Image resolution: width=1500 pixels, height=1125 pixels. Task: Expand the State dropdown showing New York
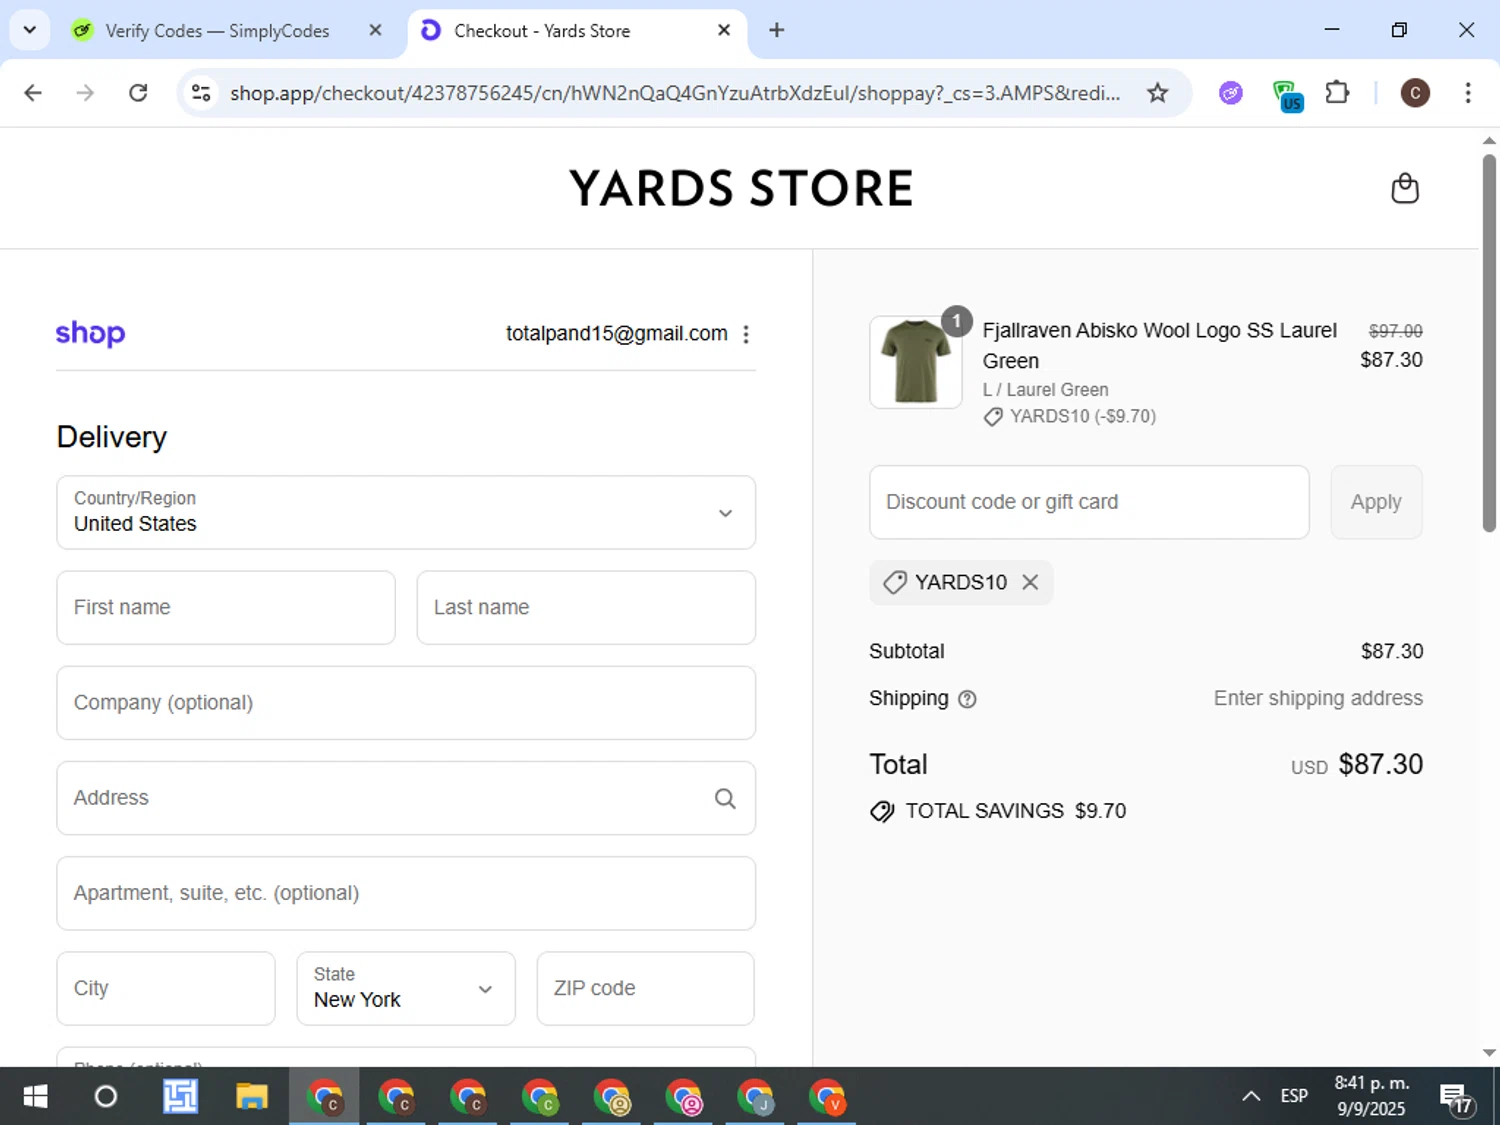[406, 988]
